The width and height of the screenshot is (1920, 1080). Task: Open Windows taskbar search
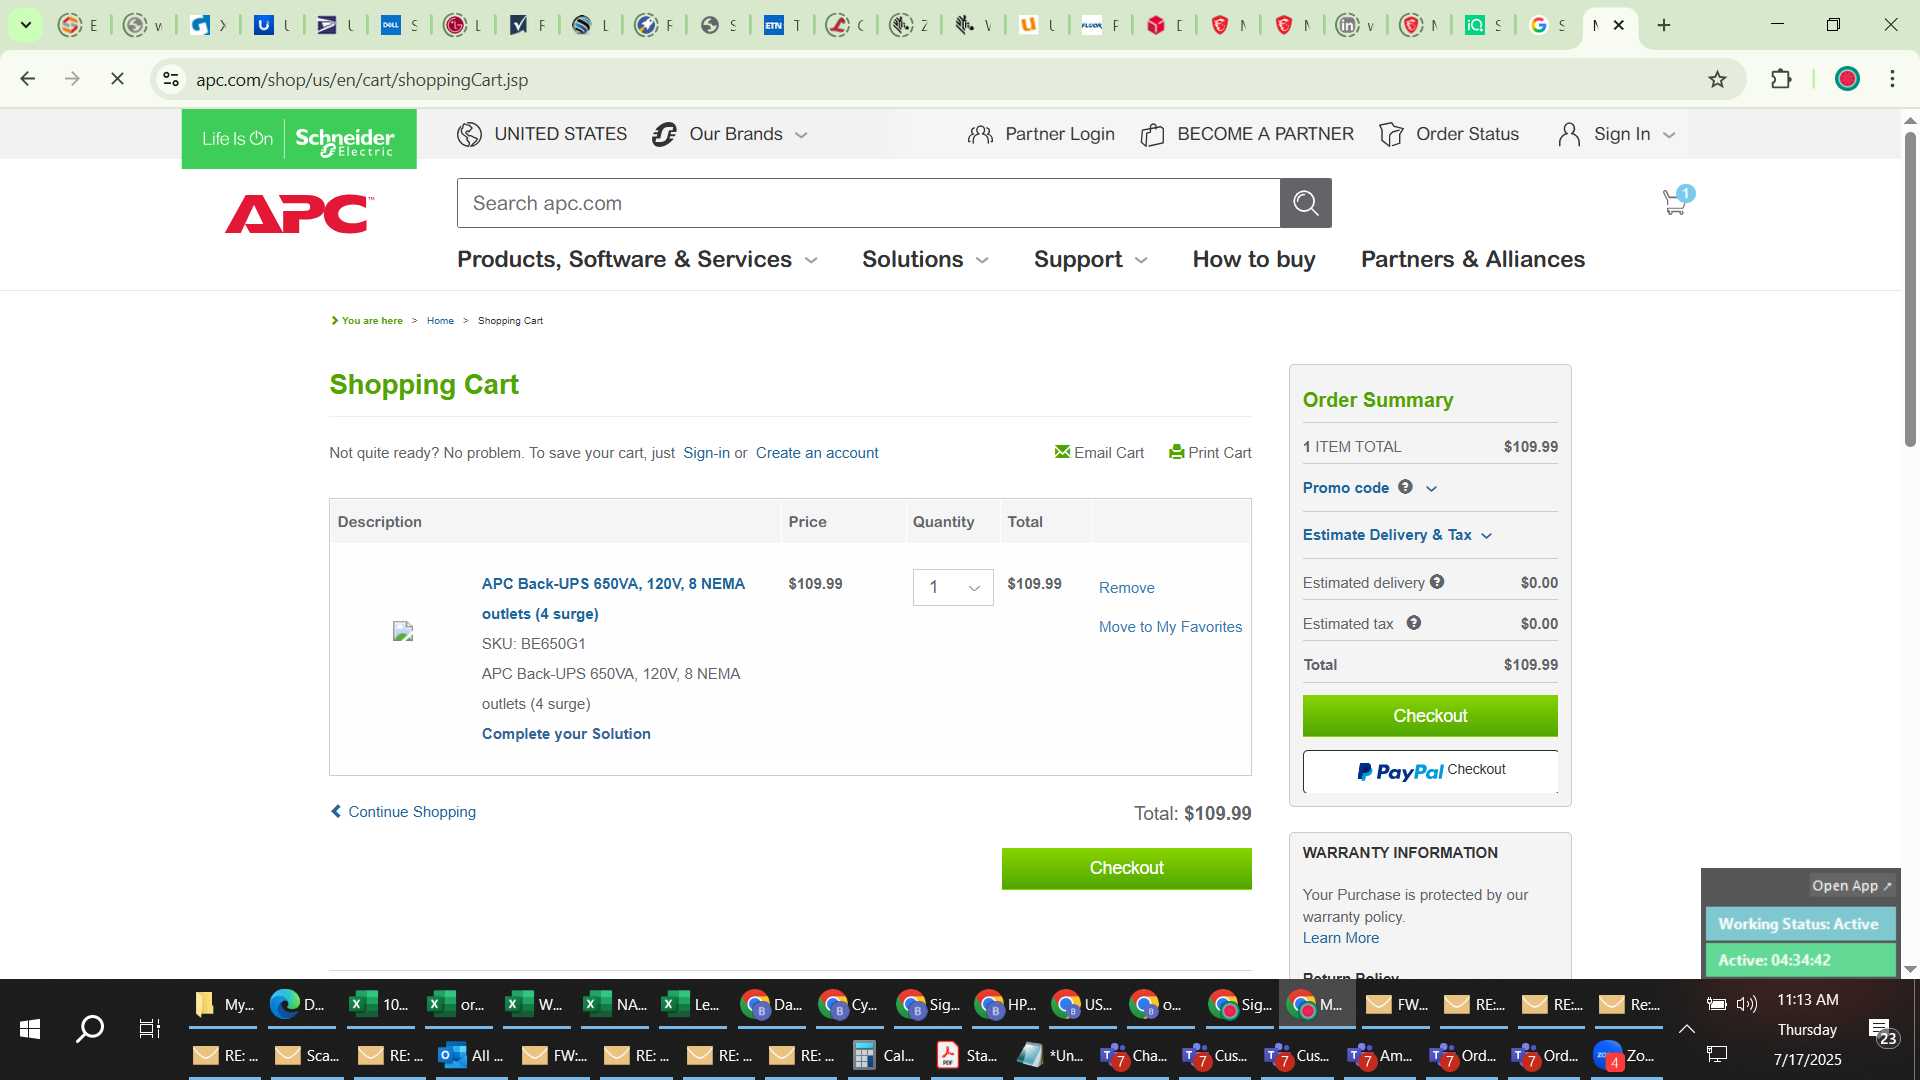pyautogui.click(x=90, y=1029)
